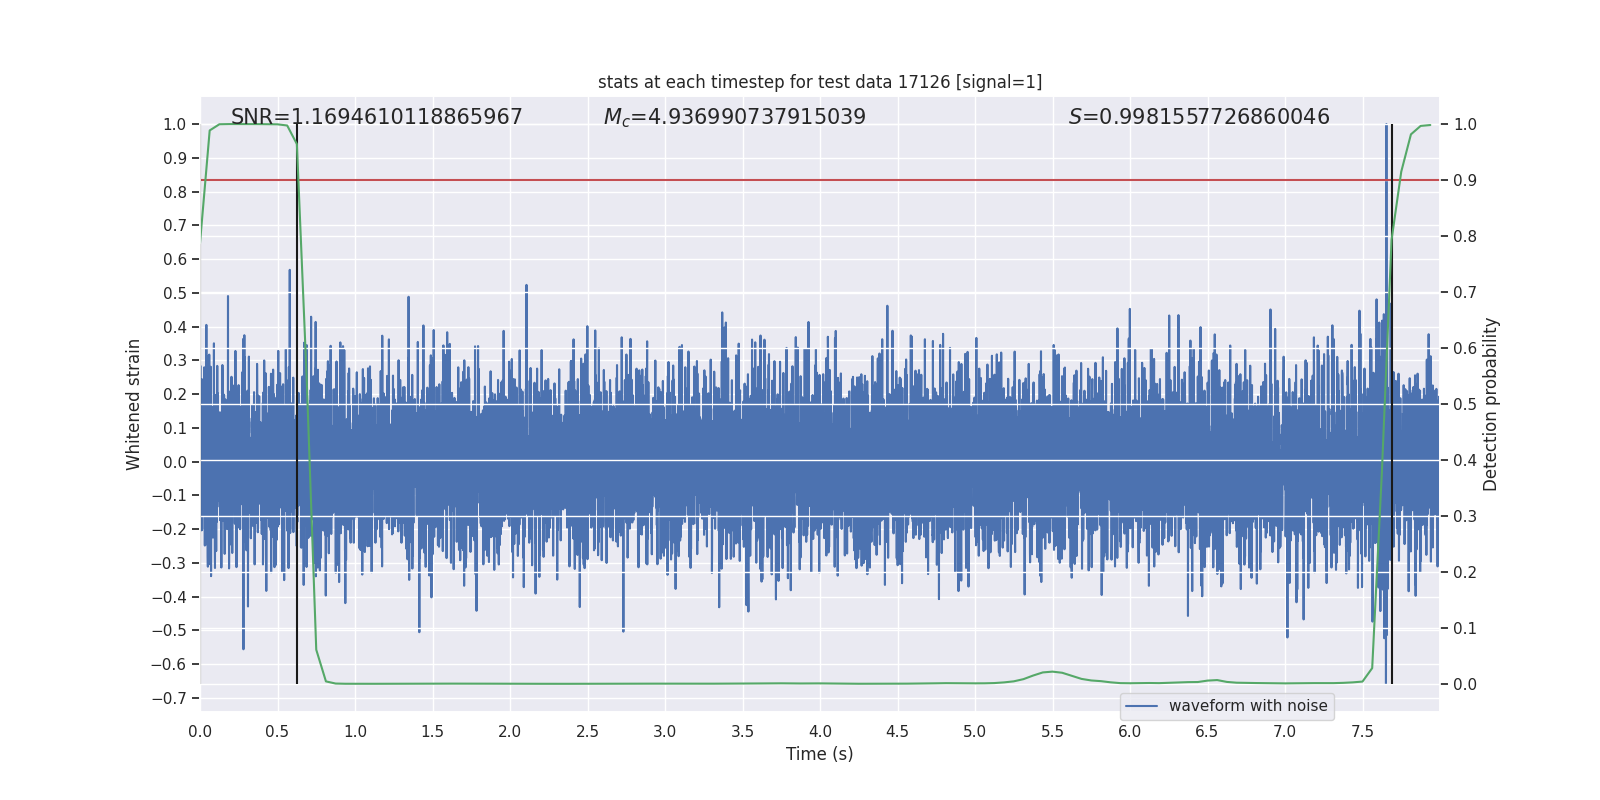Screen dimensions: 1600x800
Task: Select the SNR value annotation text
Action: pyautogui.click(x=376, y=117)
